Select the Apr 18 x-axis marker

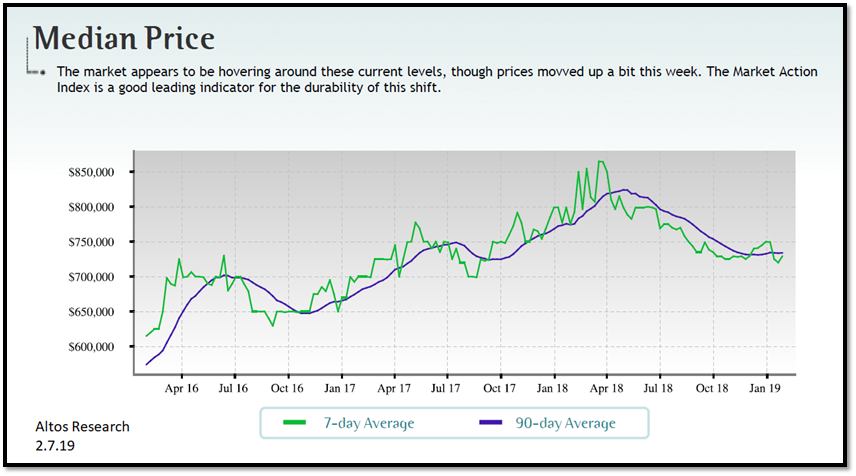pyautogui.click(x=605, y=388)
